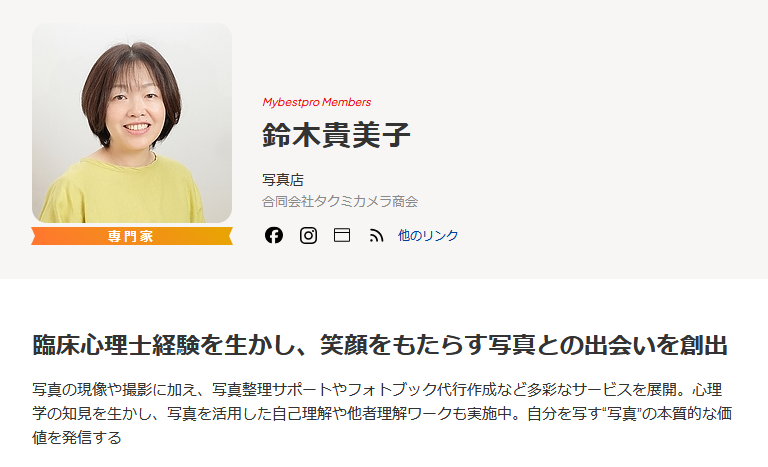Open the RSS feed icon
The height and width of the screenshot is (467, 768).
pyautogui.click(x=376, y=236)
